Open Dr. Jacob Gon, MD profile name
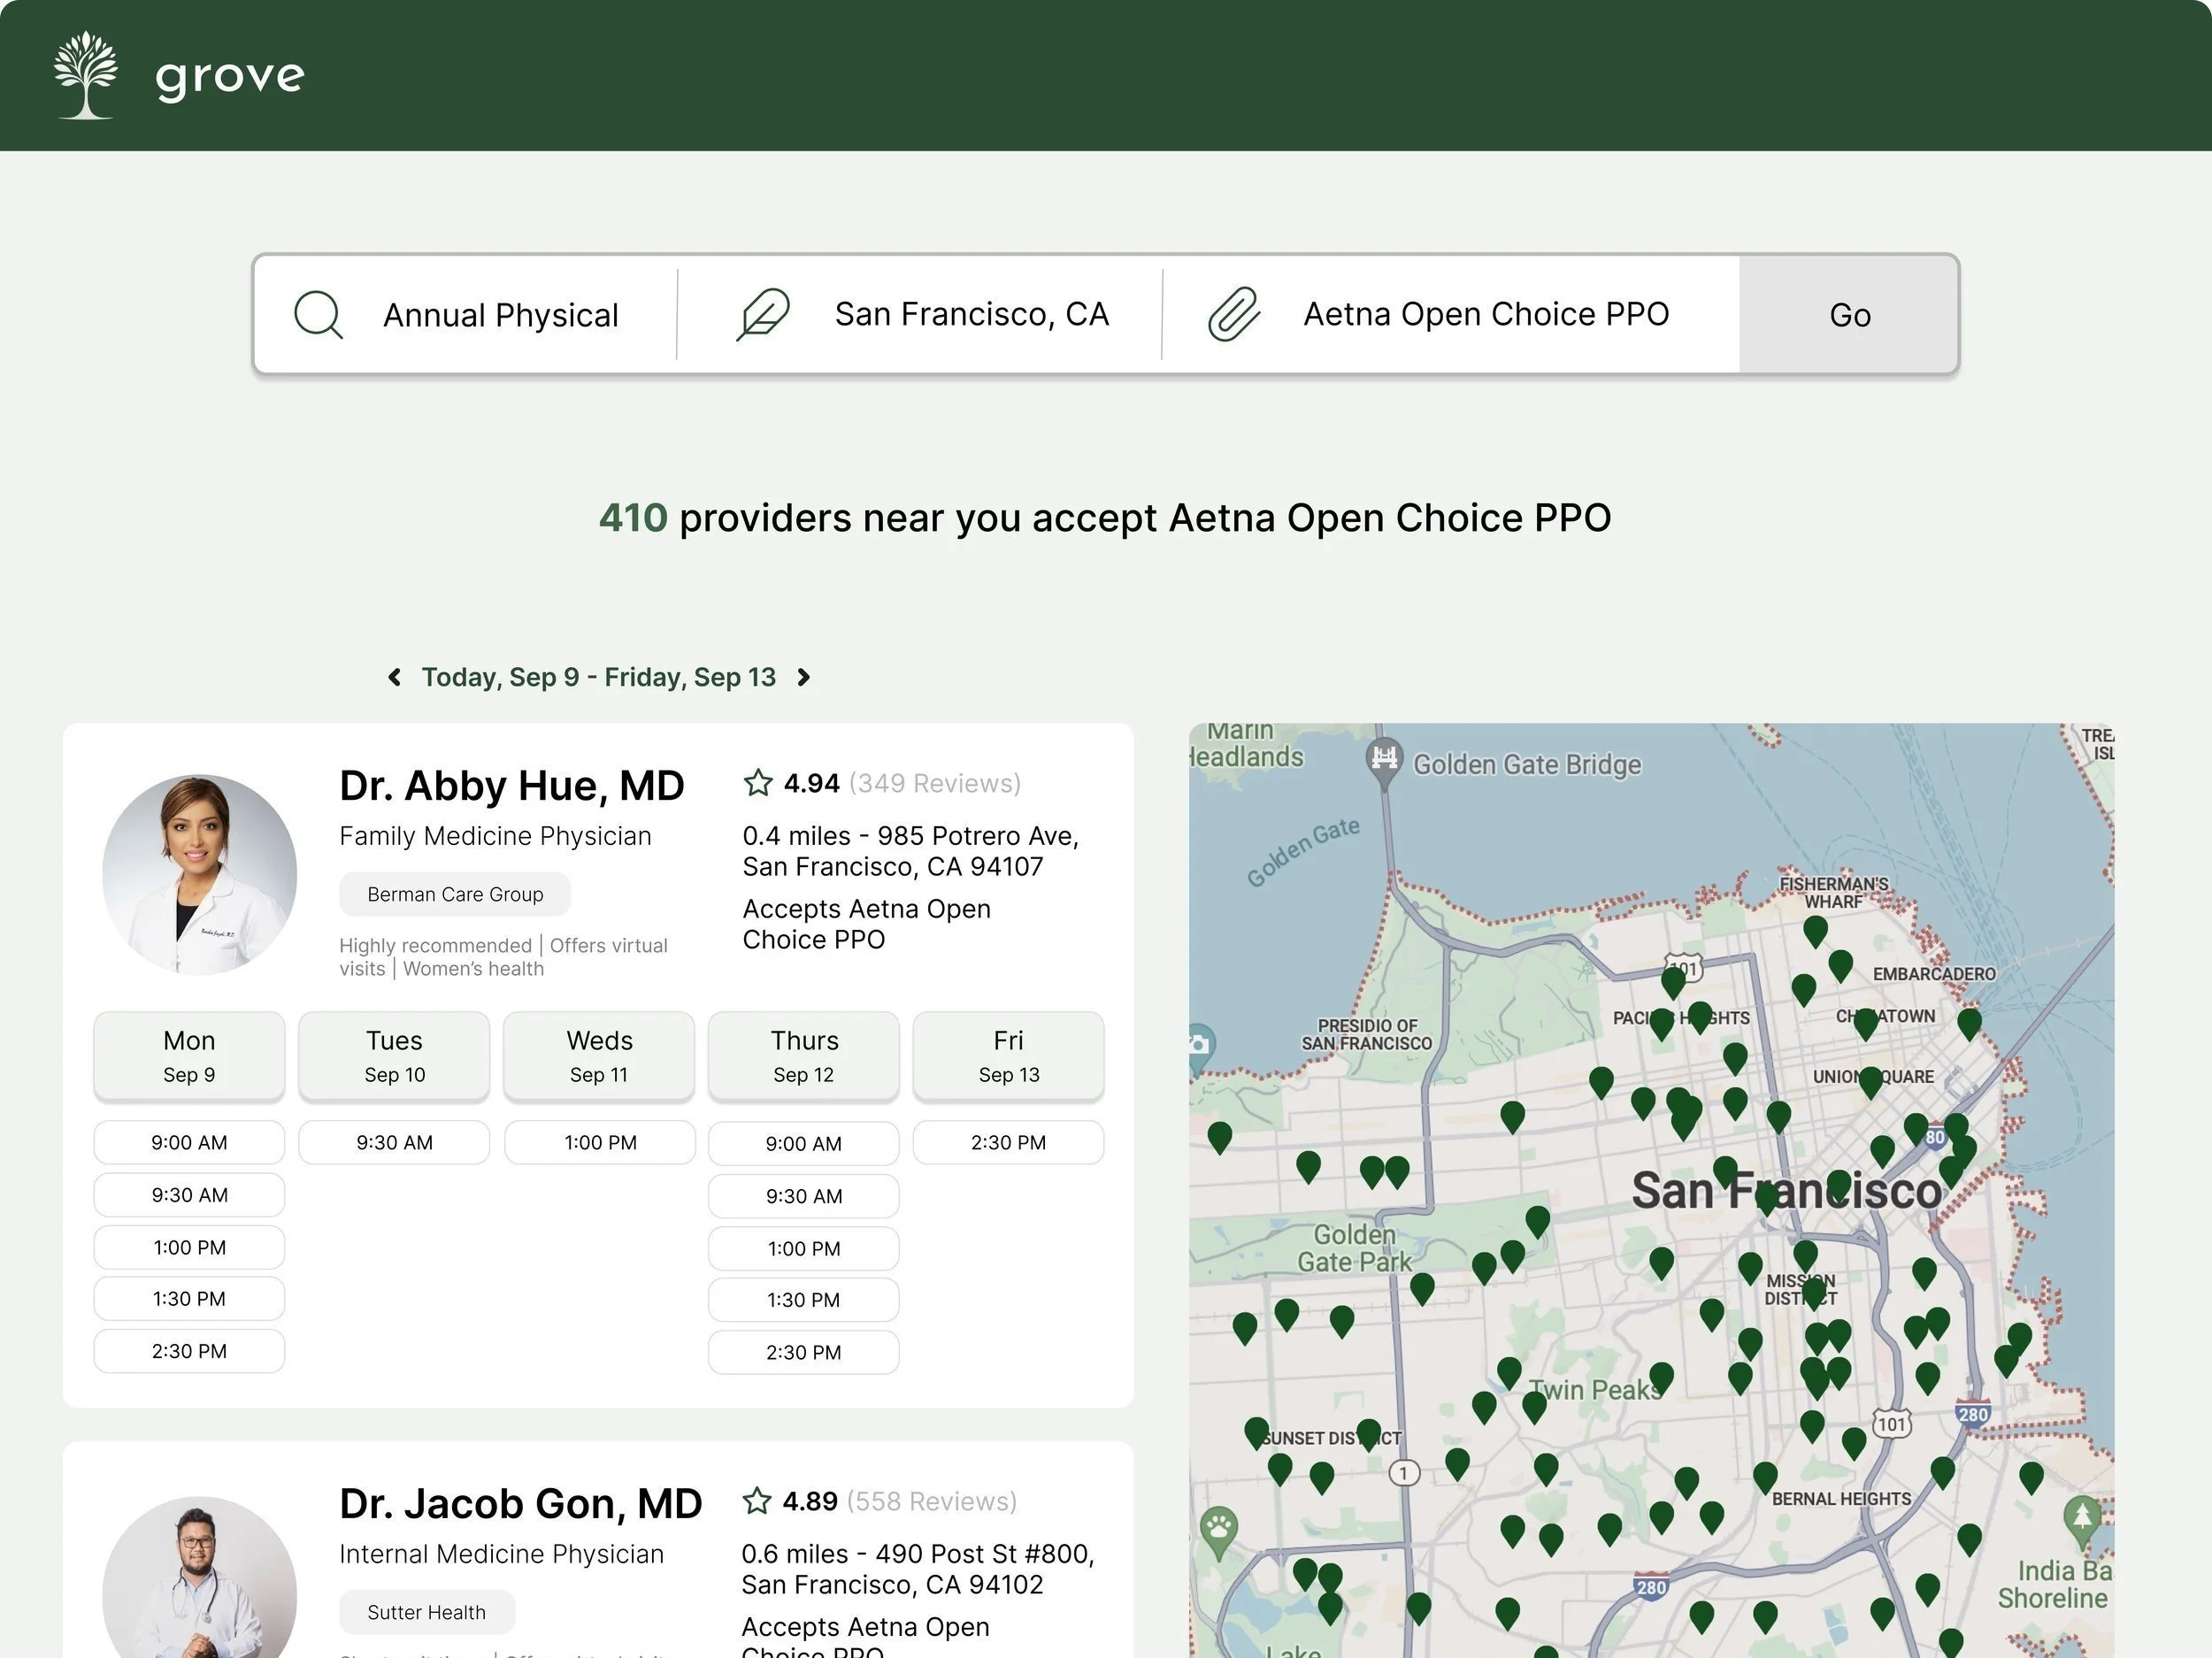The image size is (2212, 1658). (x=521, y=1504)
